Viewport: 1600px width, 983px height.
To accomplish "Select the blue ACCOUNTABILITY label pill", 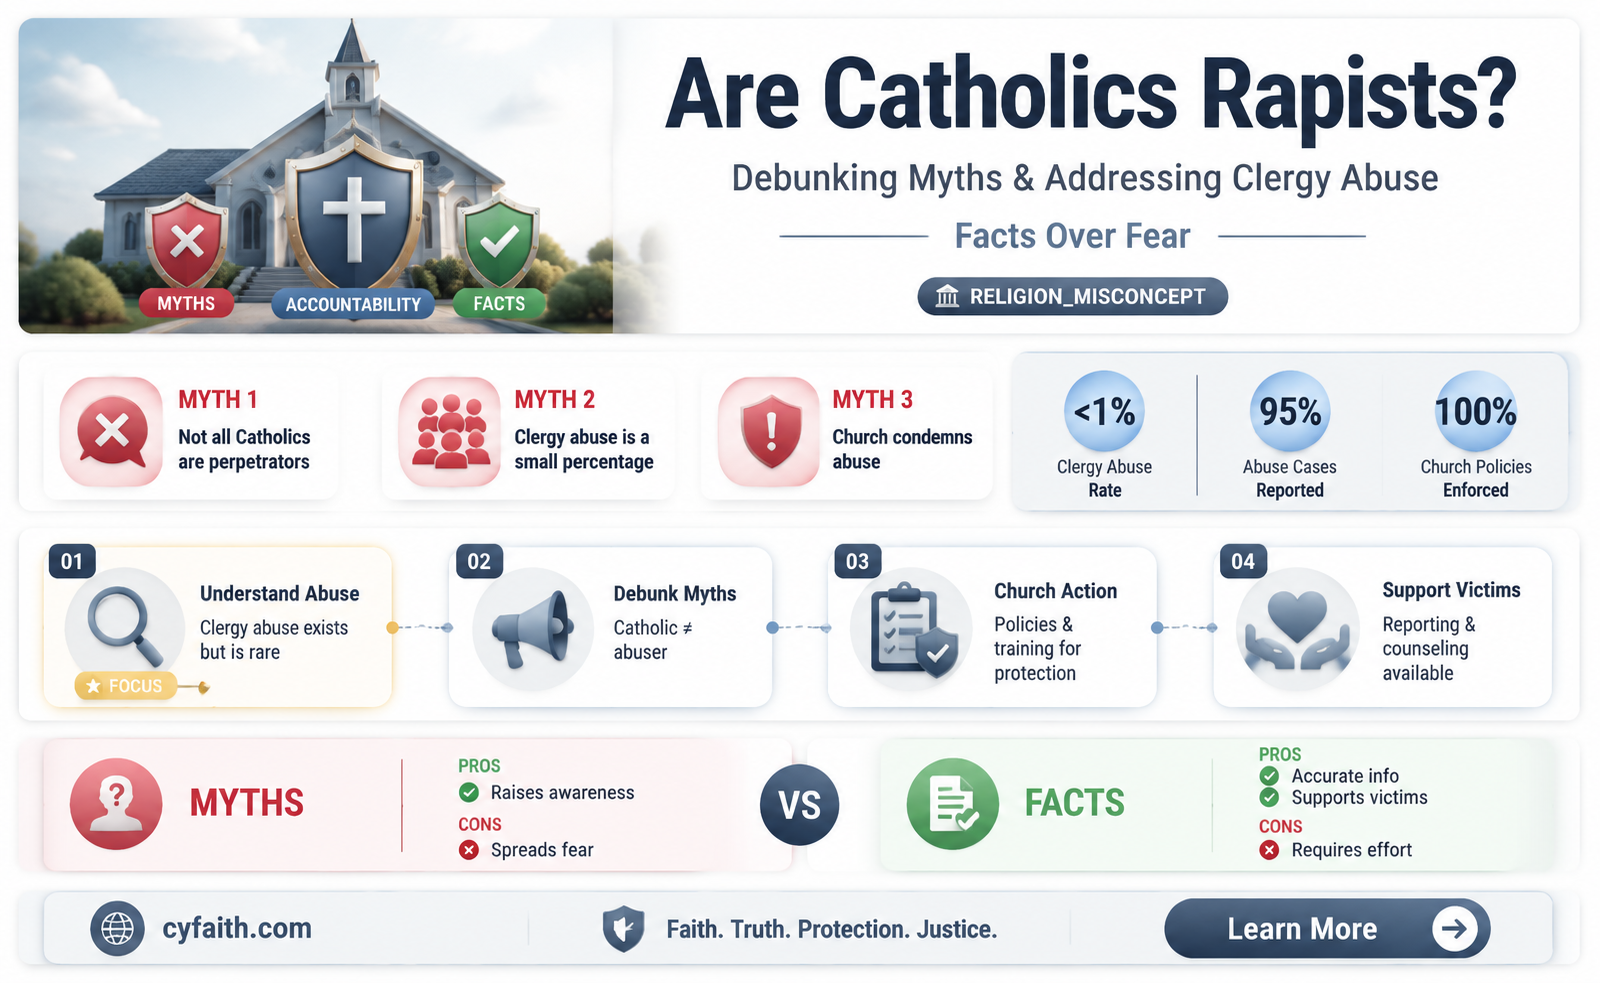I will (353, 304).
